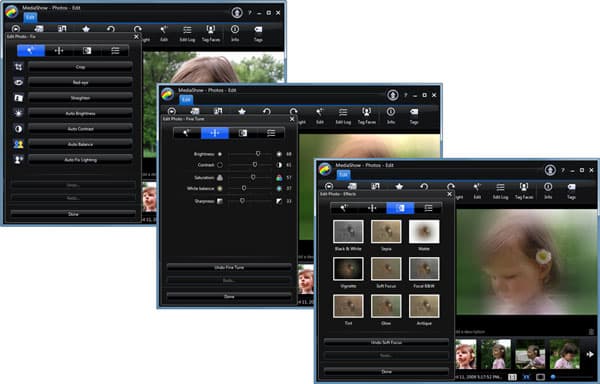Click the Undo Soft Focus button
Image resolution: width=600 pixels, height=384 pixels.
[x=386, y=342]
